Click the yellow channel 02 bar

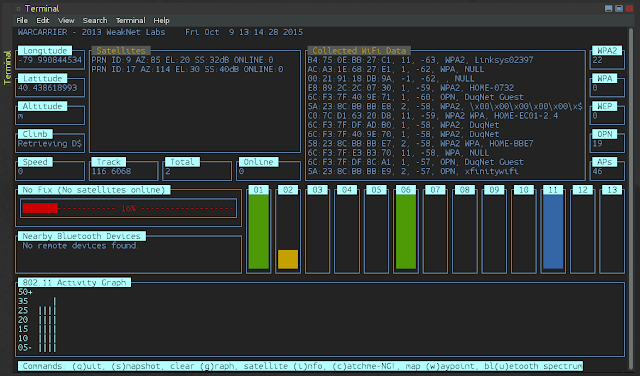click(288, 259)
